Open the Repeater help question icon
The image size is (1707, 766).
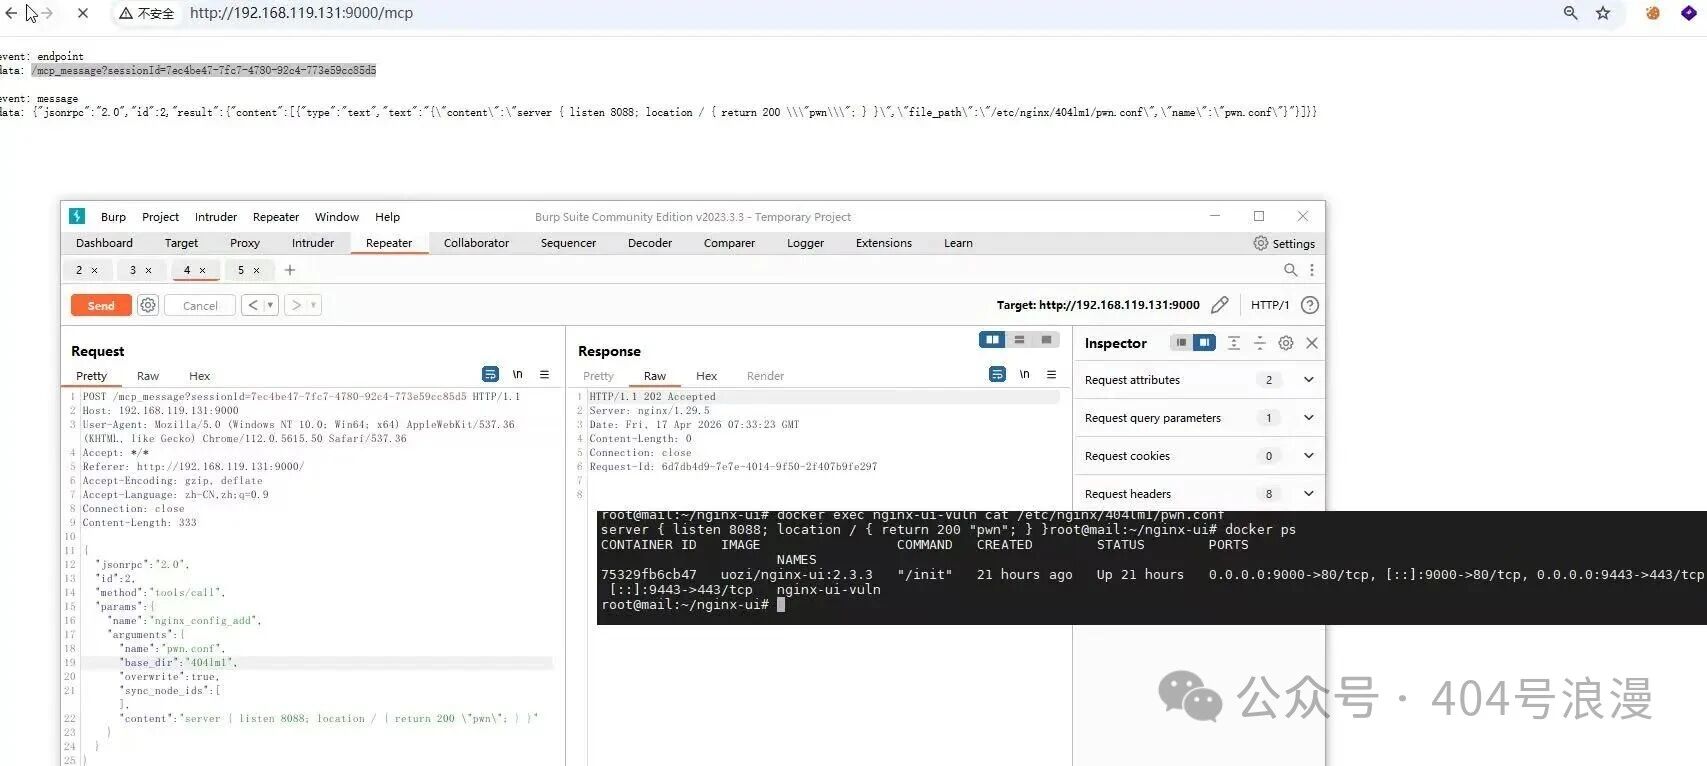1310,305
